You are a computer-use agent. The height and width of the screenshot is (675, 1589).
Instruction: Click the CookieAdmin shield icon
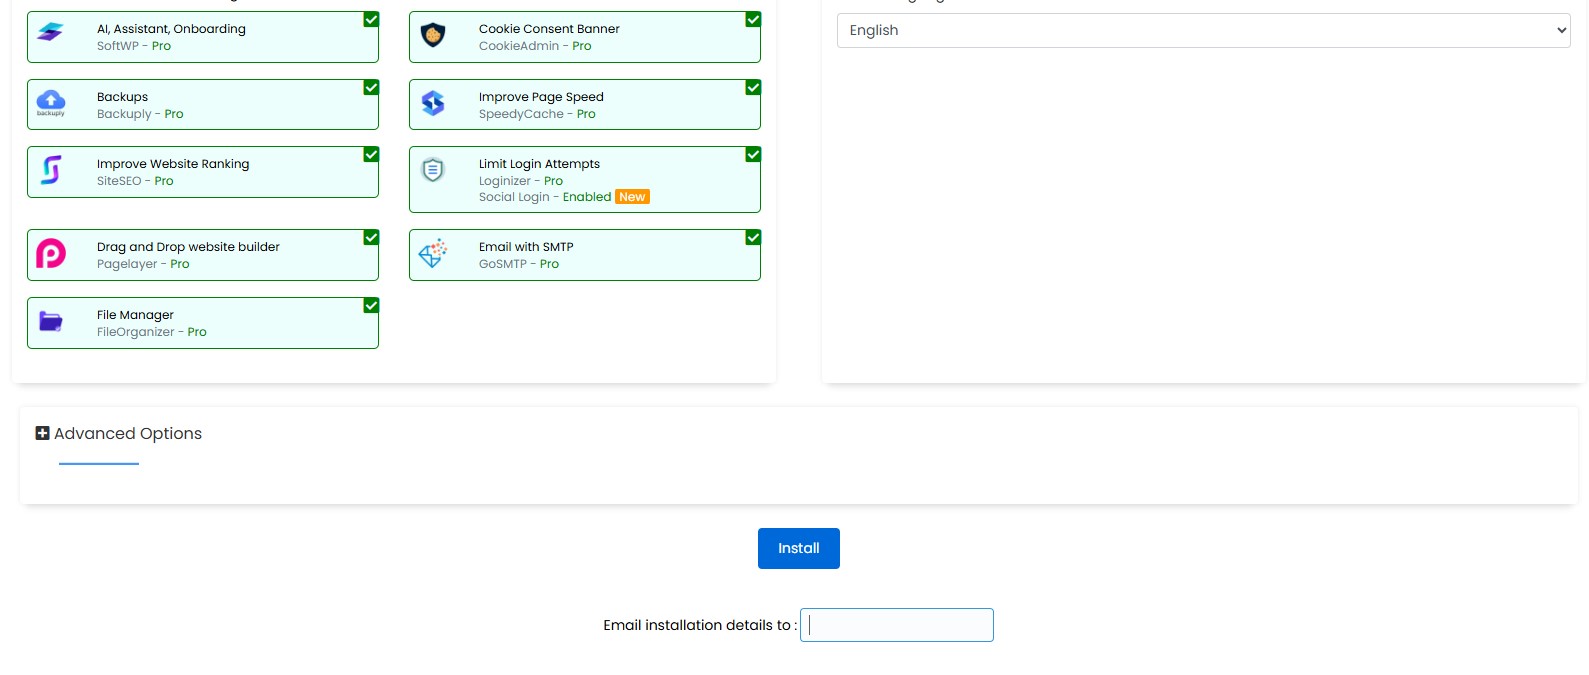433,35
